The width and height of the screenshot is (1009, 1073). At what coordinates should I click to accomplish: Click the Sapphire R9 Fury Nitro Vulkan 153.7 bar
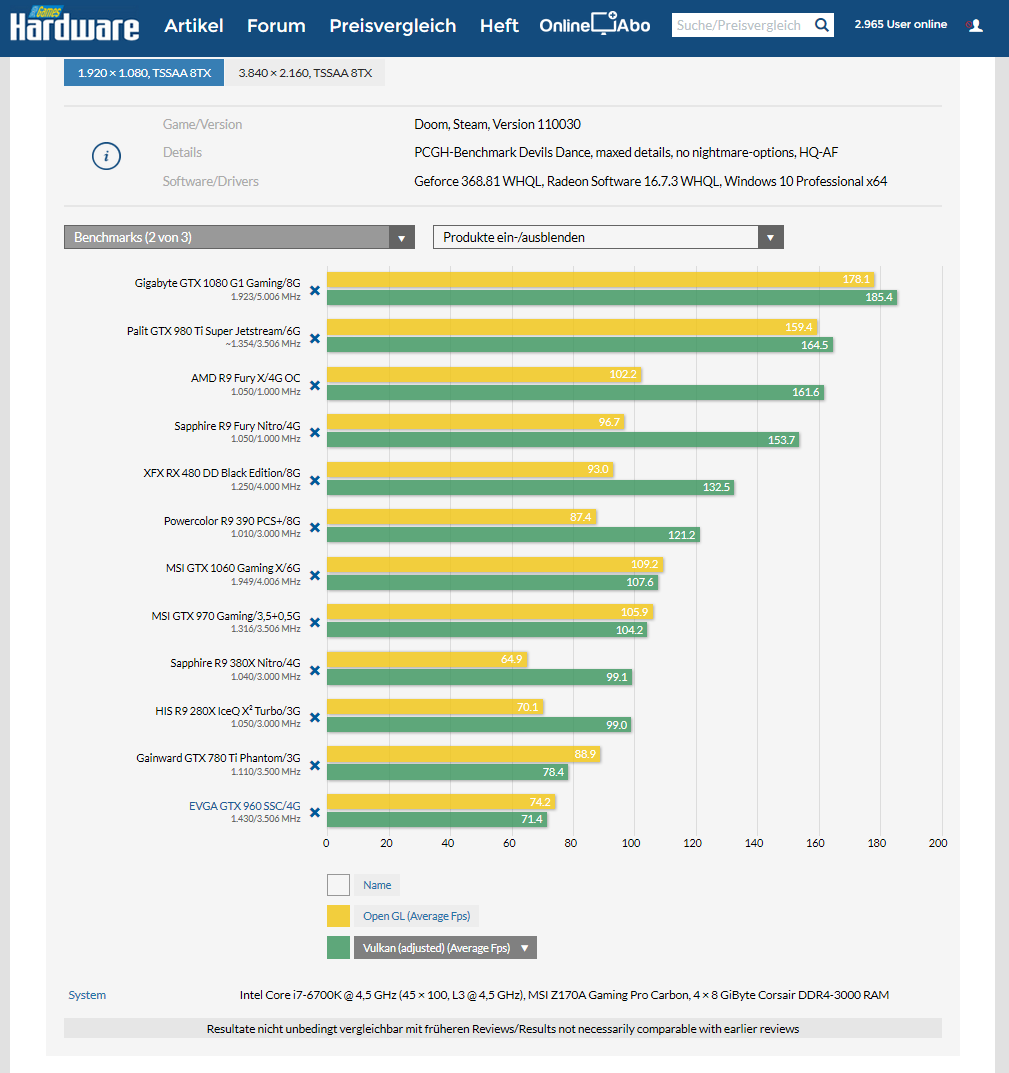[563, 439]
